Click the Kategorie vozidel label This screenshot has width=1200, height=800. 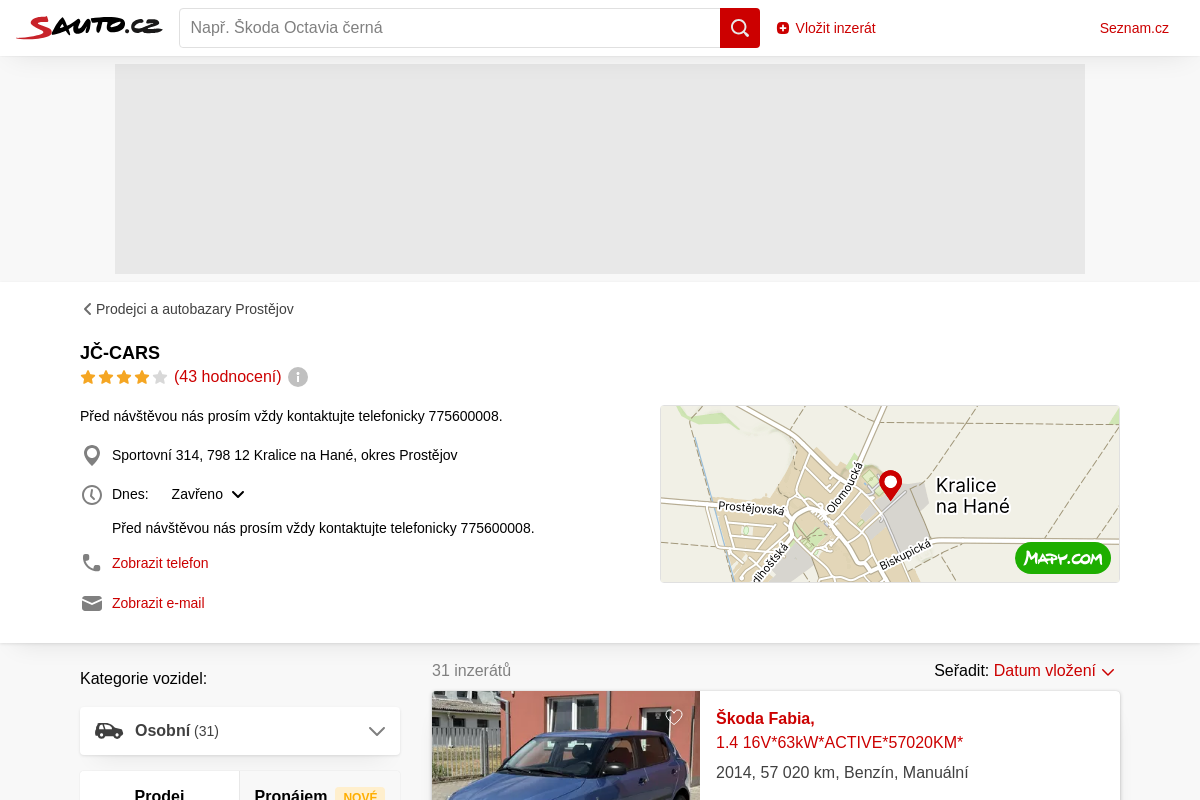coord(143,679)
